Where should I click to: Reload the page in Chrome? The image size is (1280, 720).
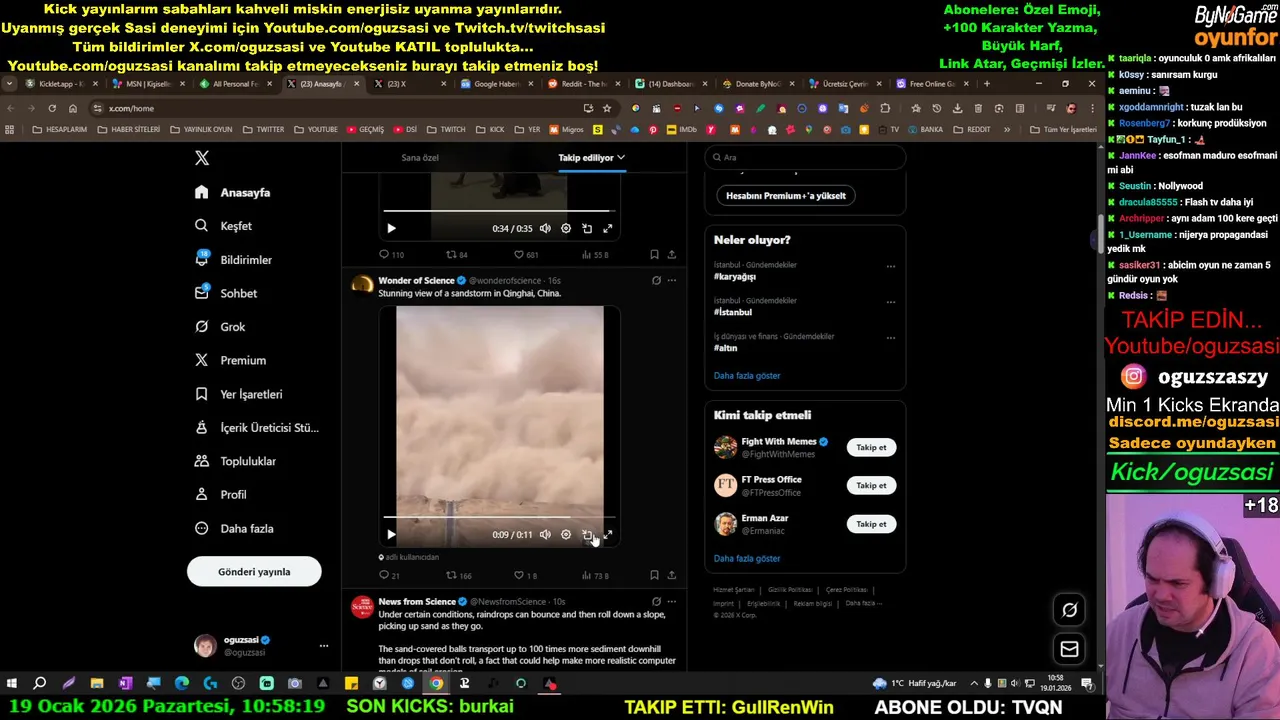tap(52, 108)
